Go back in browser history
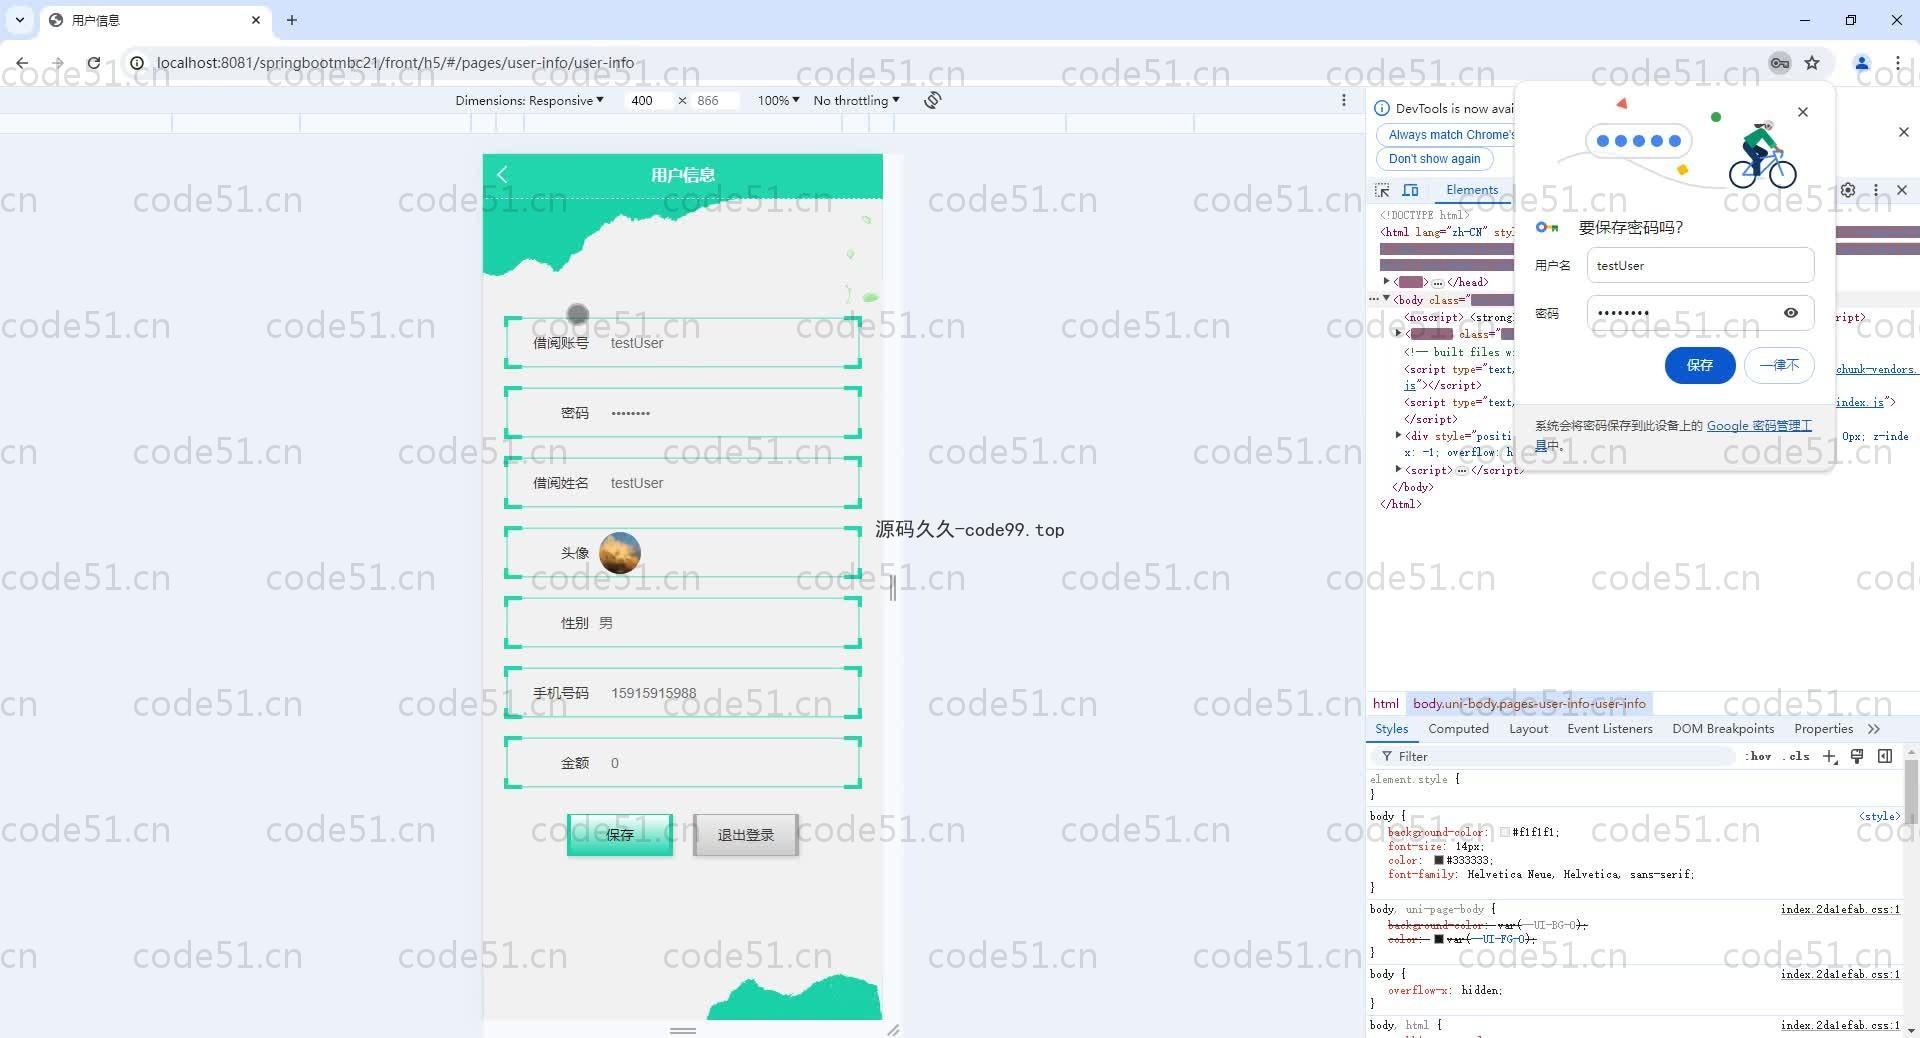1920x1038 pixels. [x=22, y=63]
